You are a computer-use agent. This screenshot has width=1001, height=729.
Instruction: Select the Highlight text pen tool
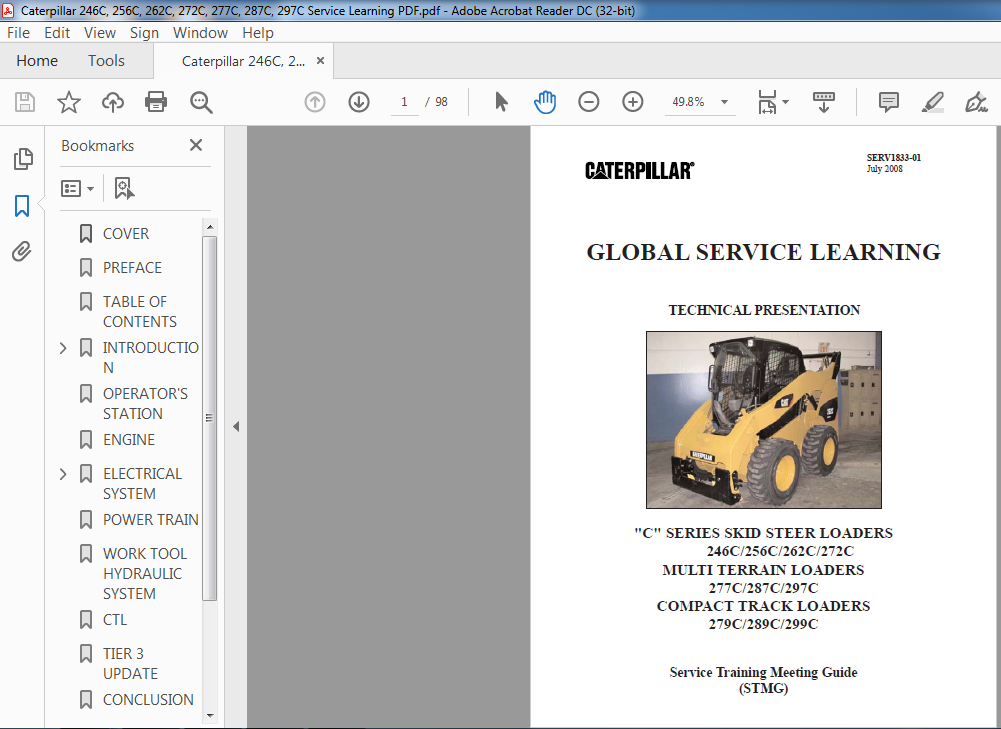click(x=933, y=102)
